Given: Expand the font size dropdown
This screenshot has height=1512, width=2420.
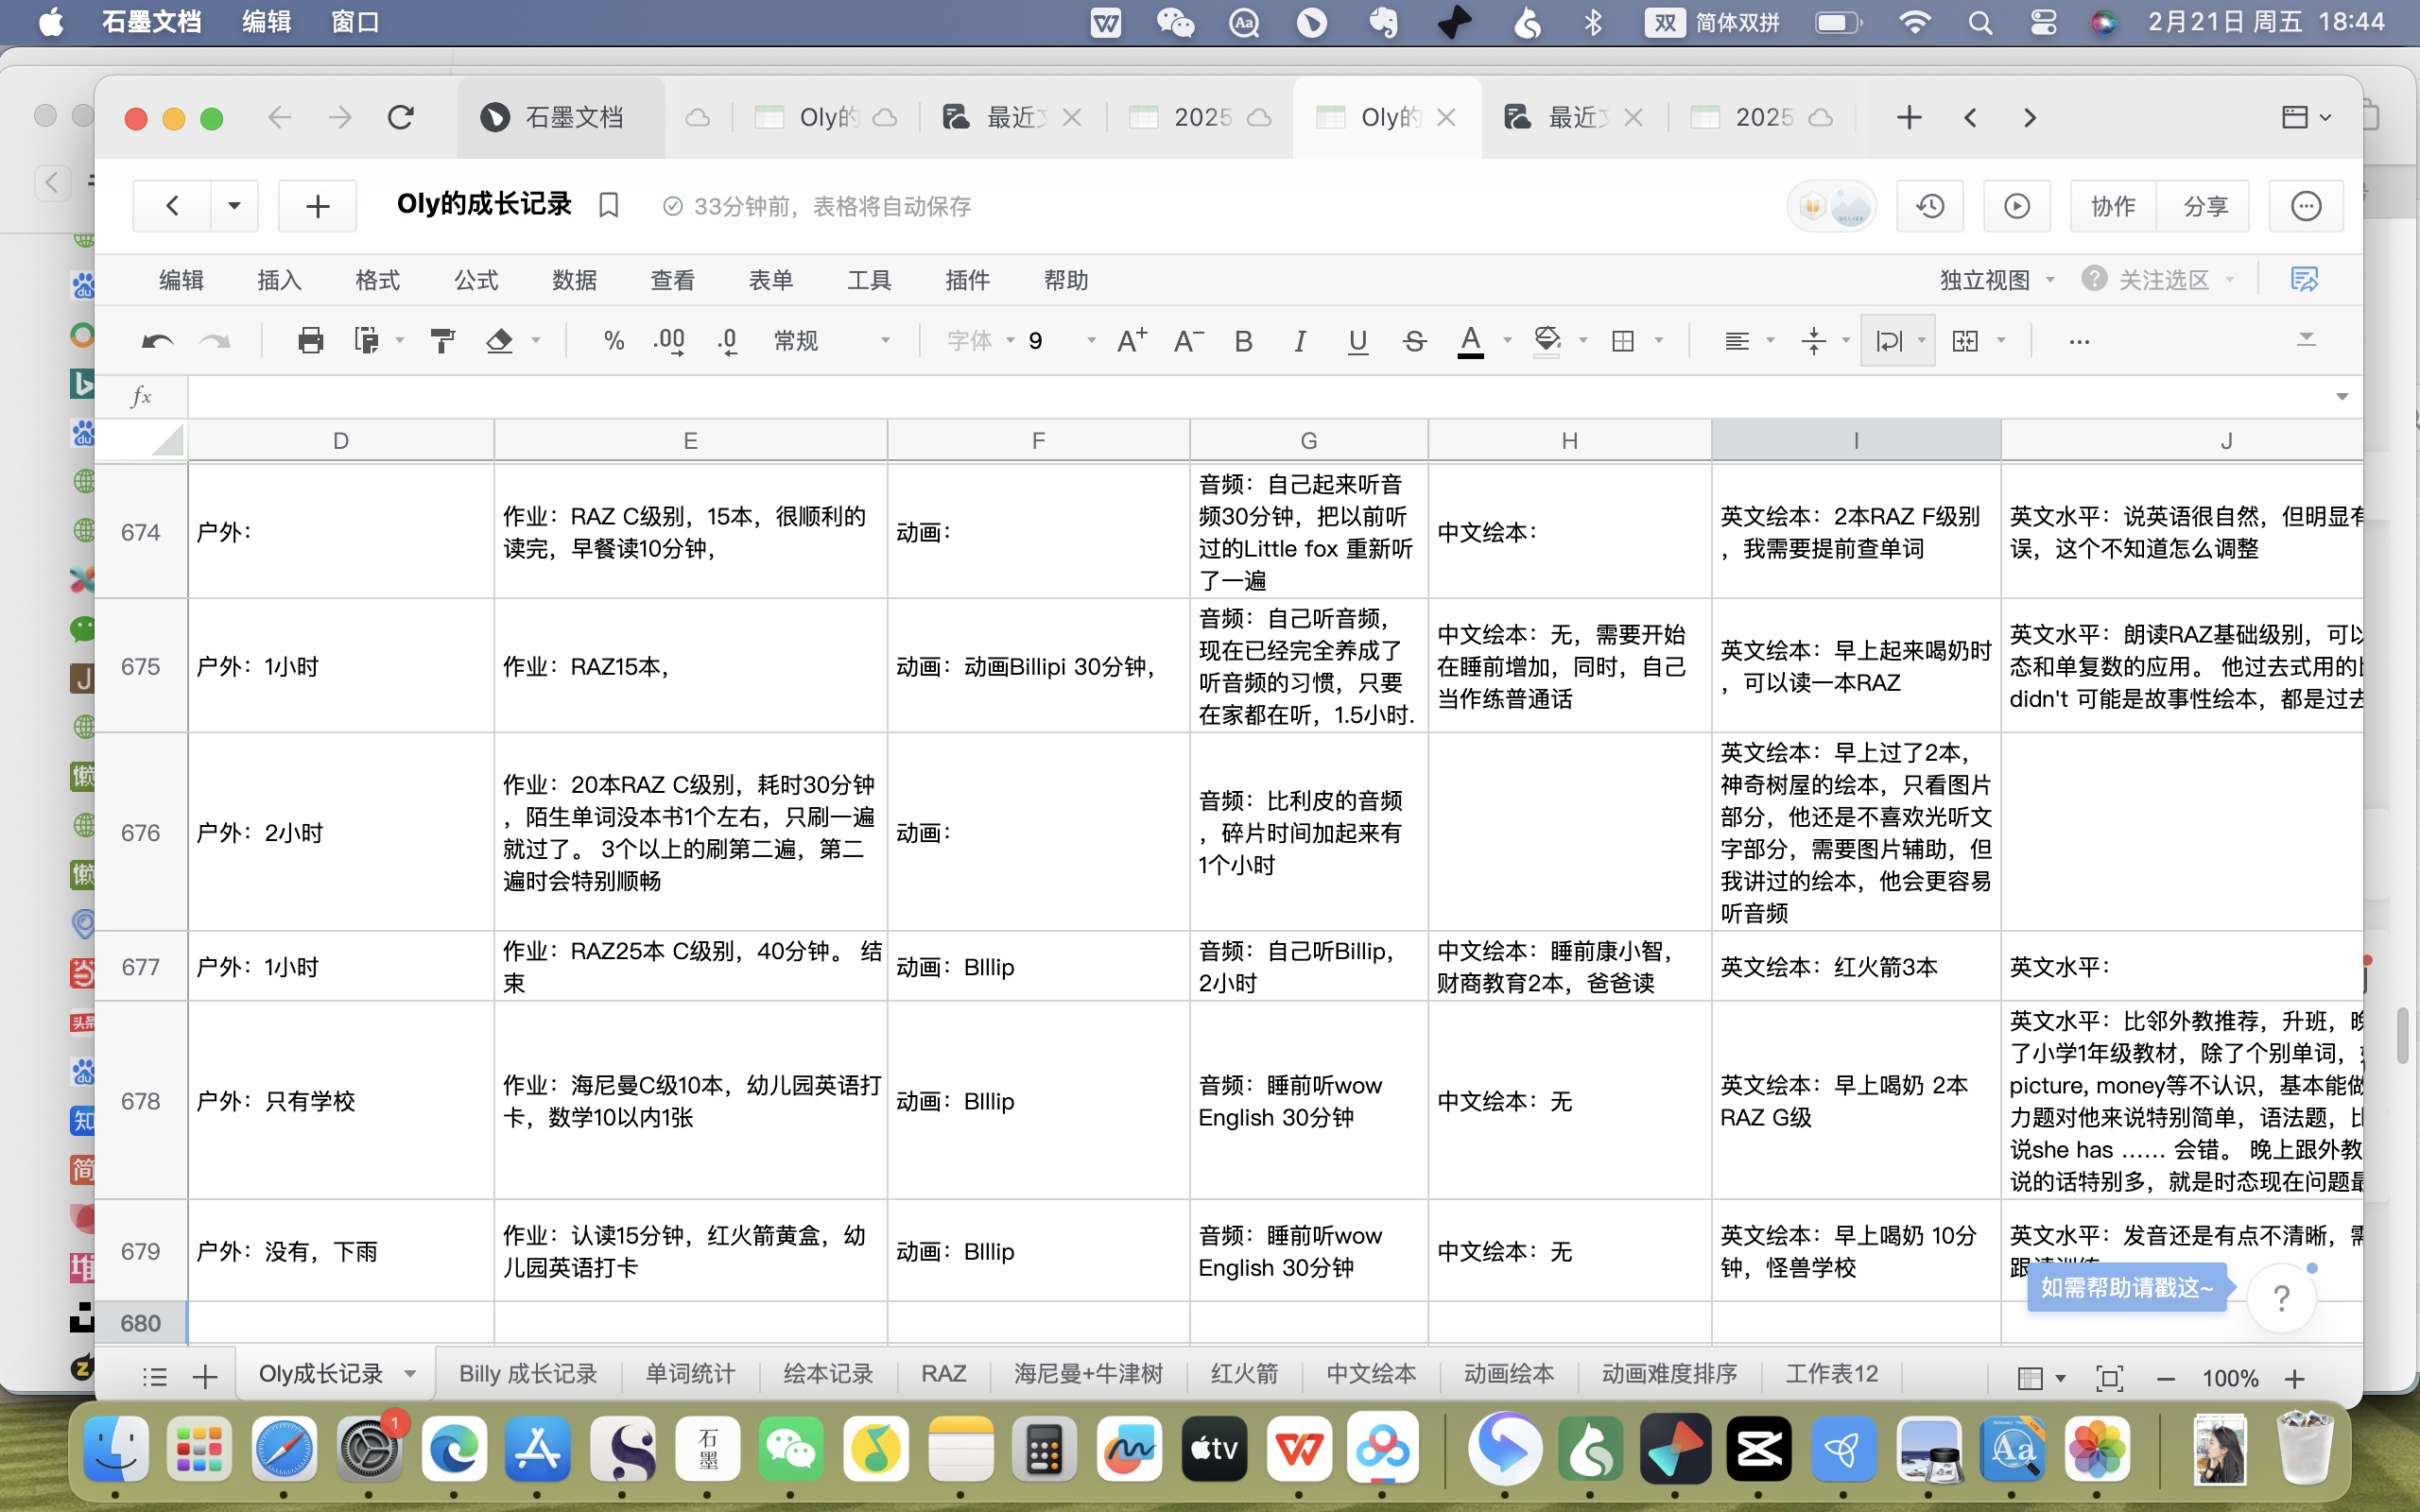Looking at the screenshot, I should pyautogui.click(x=1091, y=341).
